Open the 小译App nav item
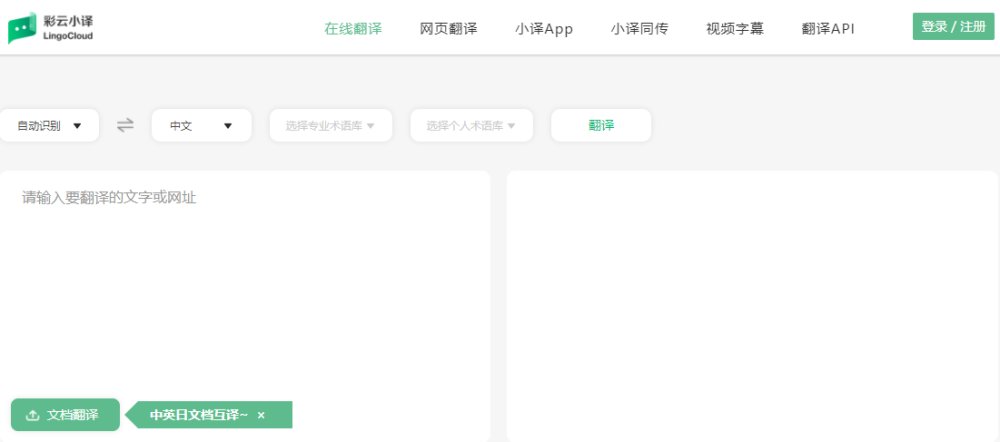This screenshot has height=442, width=1000. point(544,29)
